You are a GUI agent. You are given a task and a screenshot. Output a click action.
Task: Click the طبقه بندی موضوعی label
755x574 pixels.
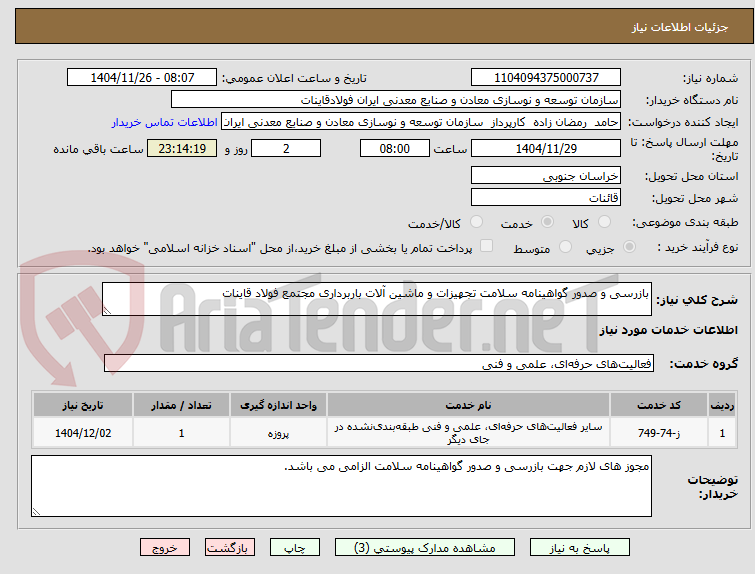click(685, 222)
